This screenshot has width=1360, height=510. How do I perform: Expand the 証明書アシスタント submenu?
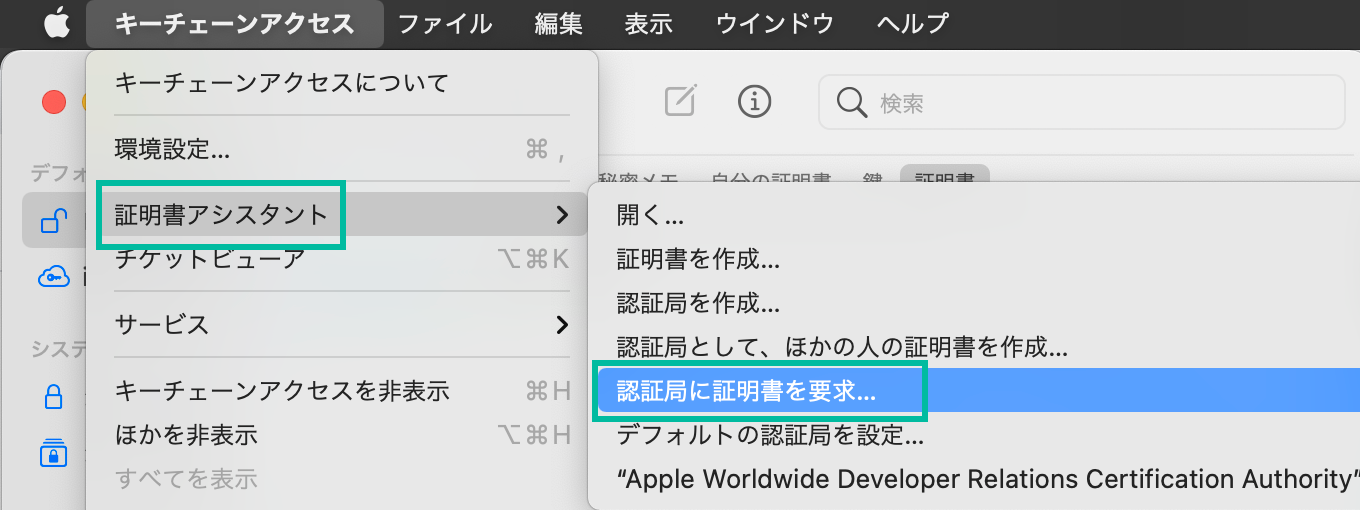point(342,214)
